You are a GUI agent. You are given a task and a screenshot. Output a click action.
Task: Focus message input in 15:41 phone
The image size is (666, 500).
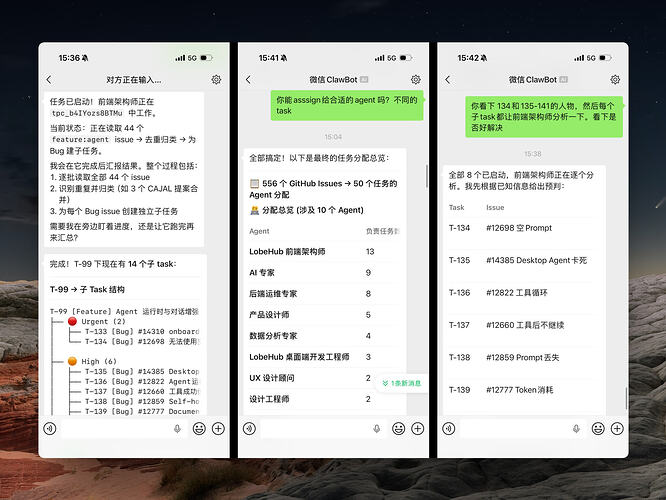pyautogui.click(x=324, y=429)
